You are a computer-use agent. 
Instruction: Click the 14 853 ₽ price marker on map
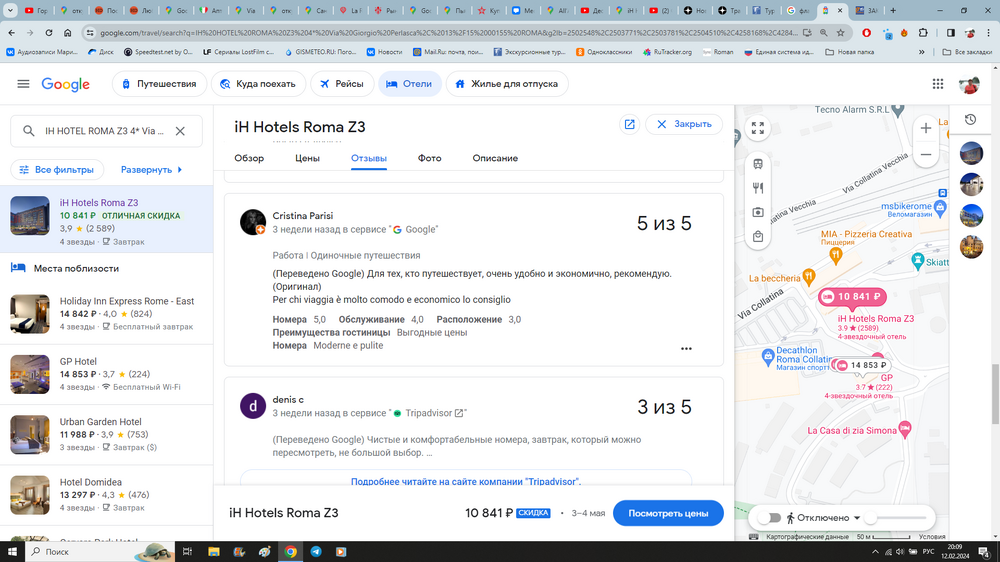coord(862,365)
